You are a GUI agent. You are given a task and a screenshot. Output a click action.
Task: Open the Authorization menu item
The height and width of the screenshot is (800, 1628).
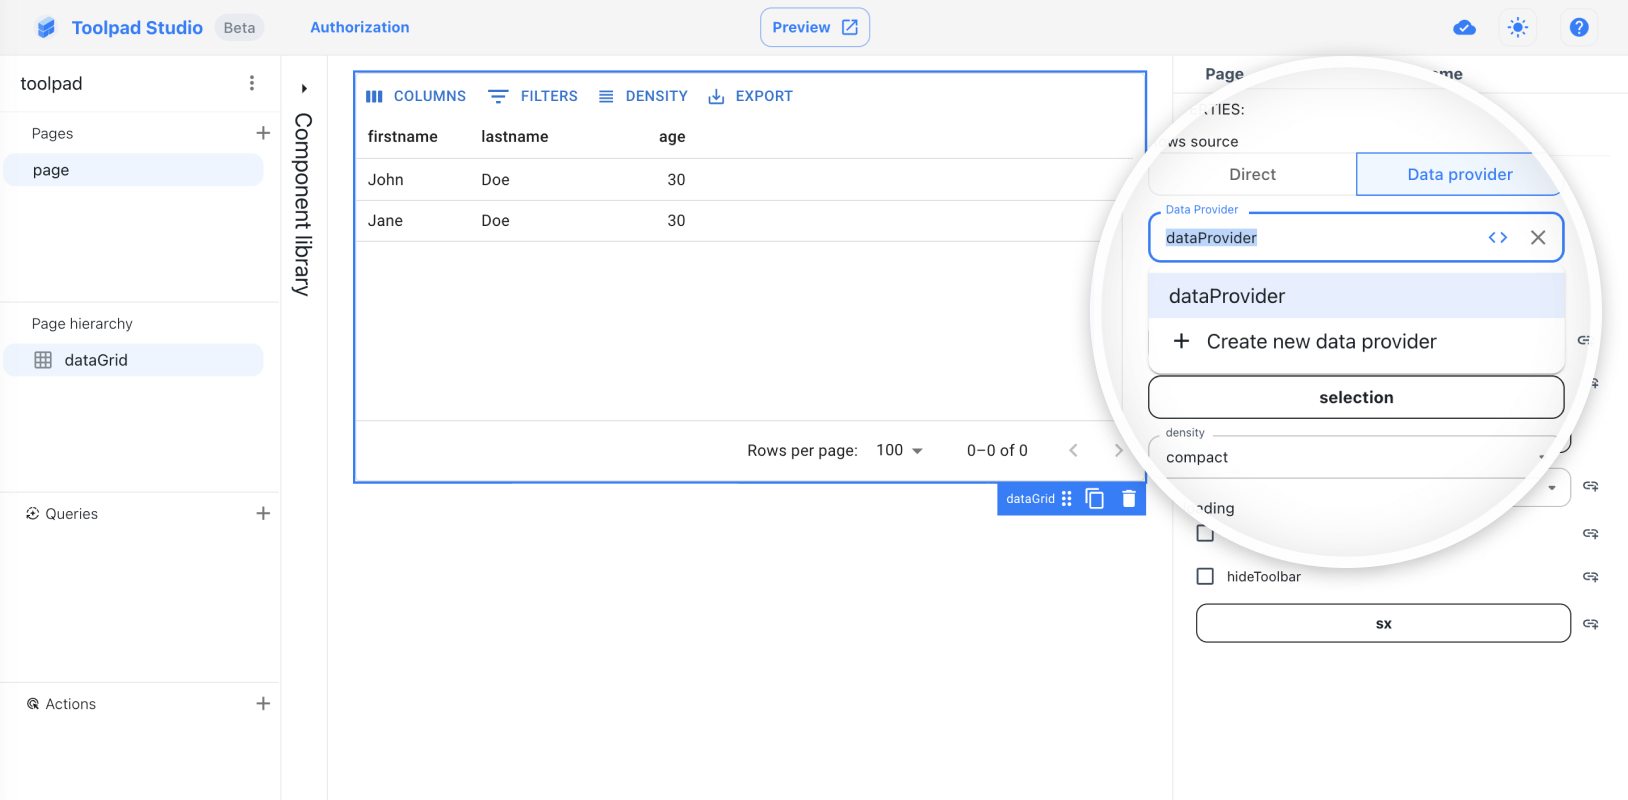click(359, 28)
